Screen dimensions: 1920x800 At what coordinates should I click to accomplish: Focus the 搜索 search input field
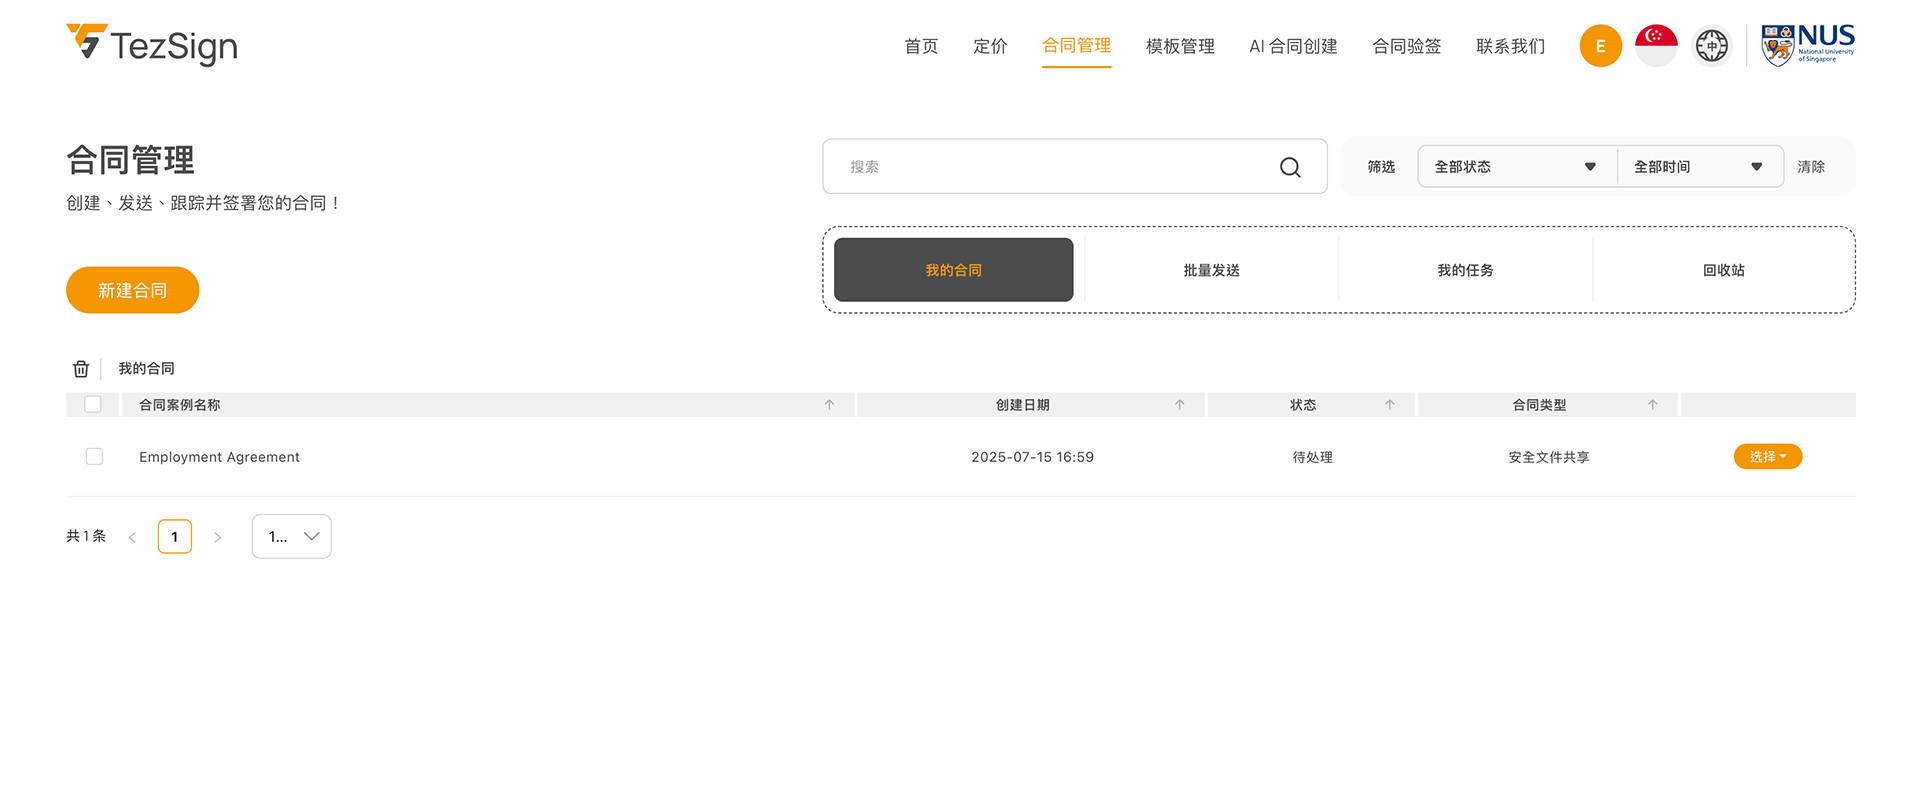click(1050, 167)
